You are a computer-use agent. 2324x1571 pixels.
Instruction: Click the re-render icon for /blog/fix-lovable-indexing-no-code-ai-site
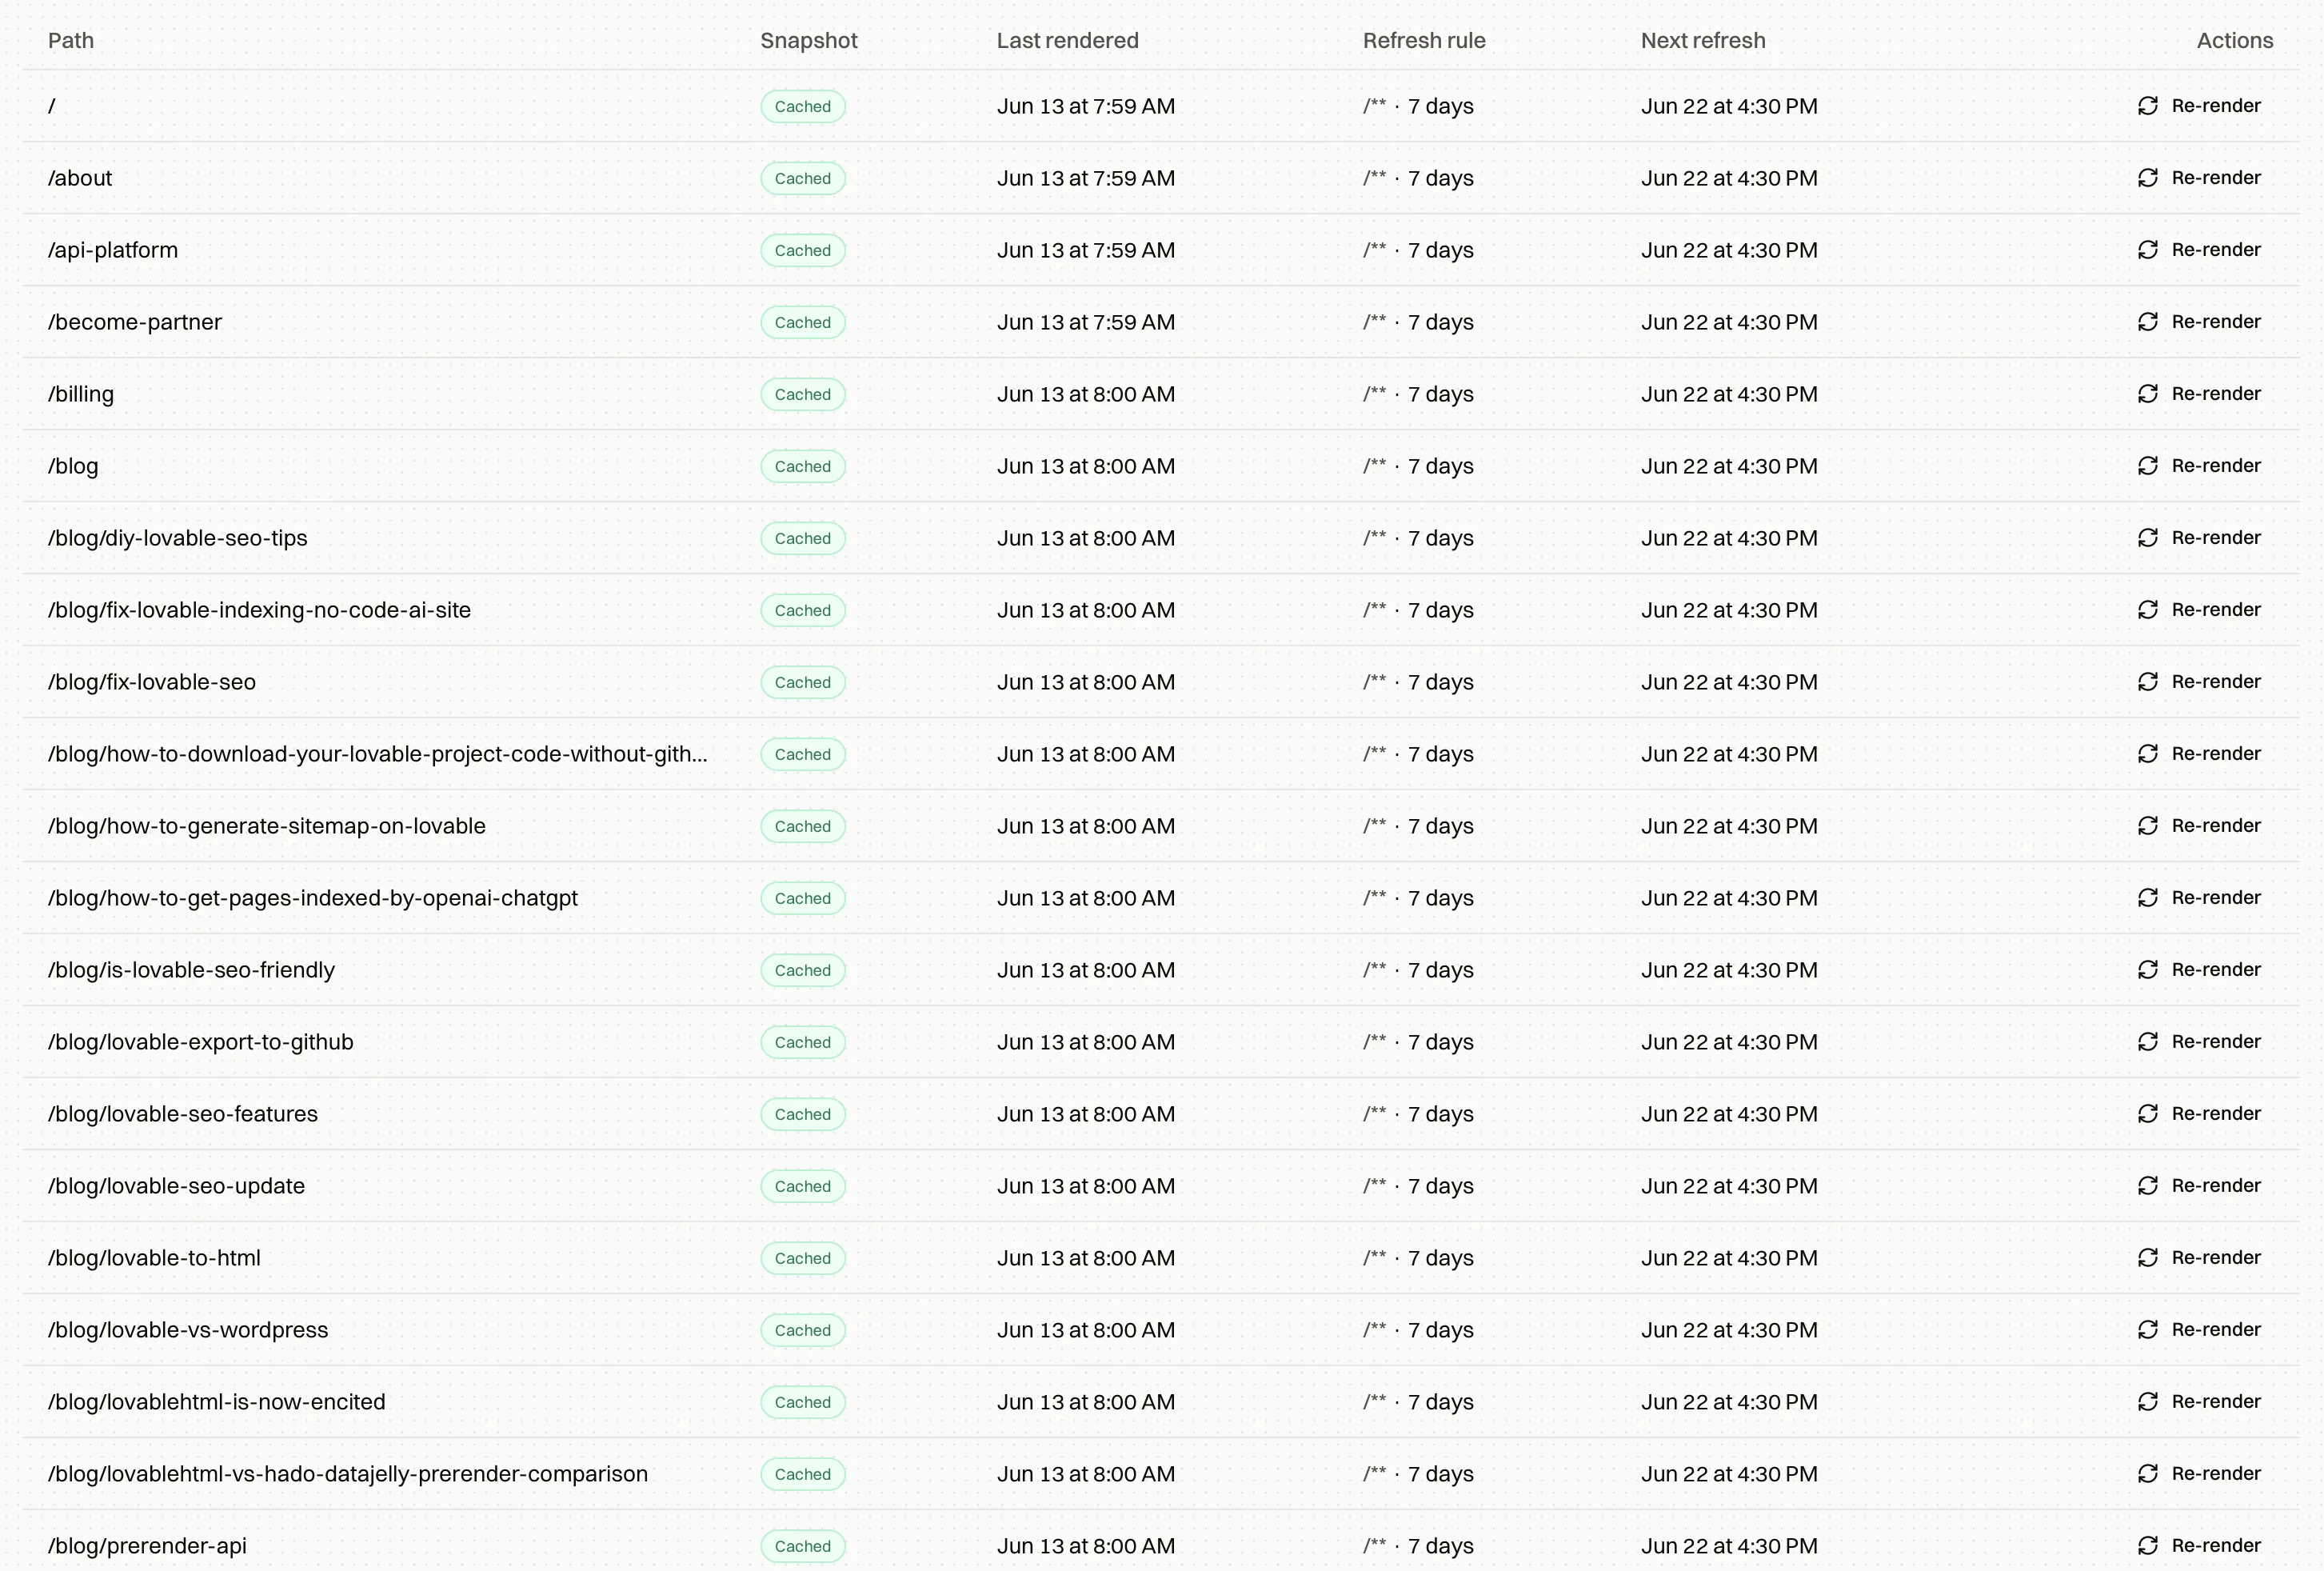[2147, 610]
